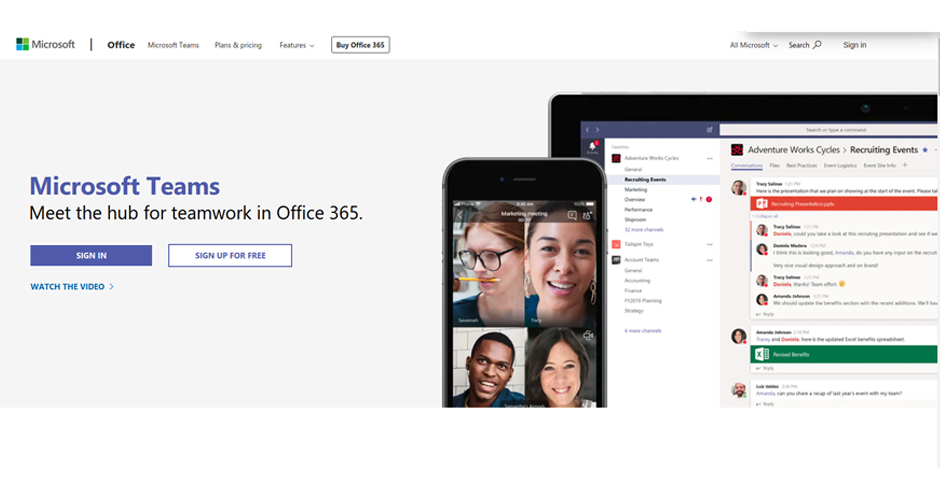Click Luis Valdez's avatar
This screenshot has height=492, width=940.
(739, 390)
